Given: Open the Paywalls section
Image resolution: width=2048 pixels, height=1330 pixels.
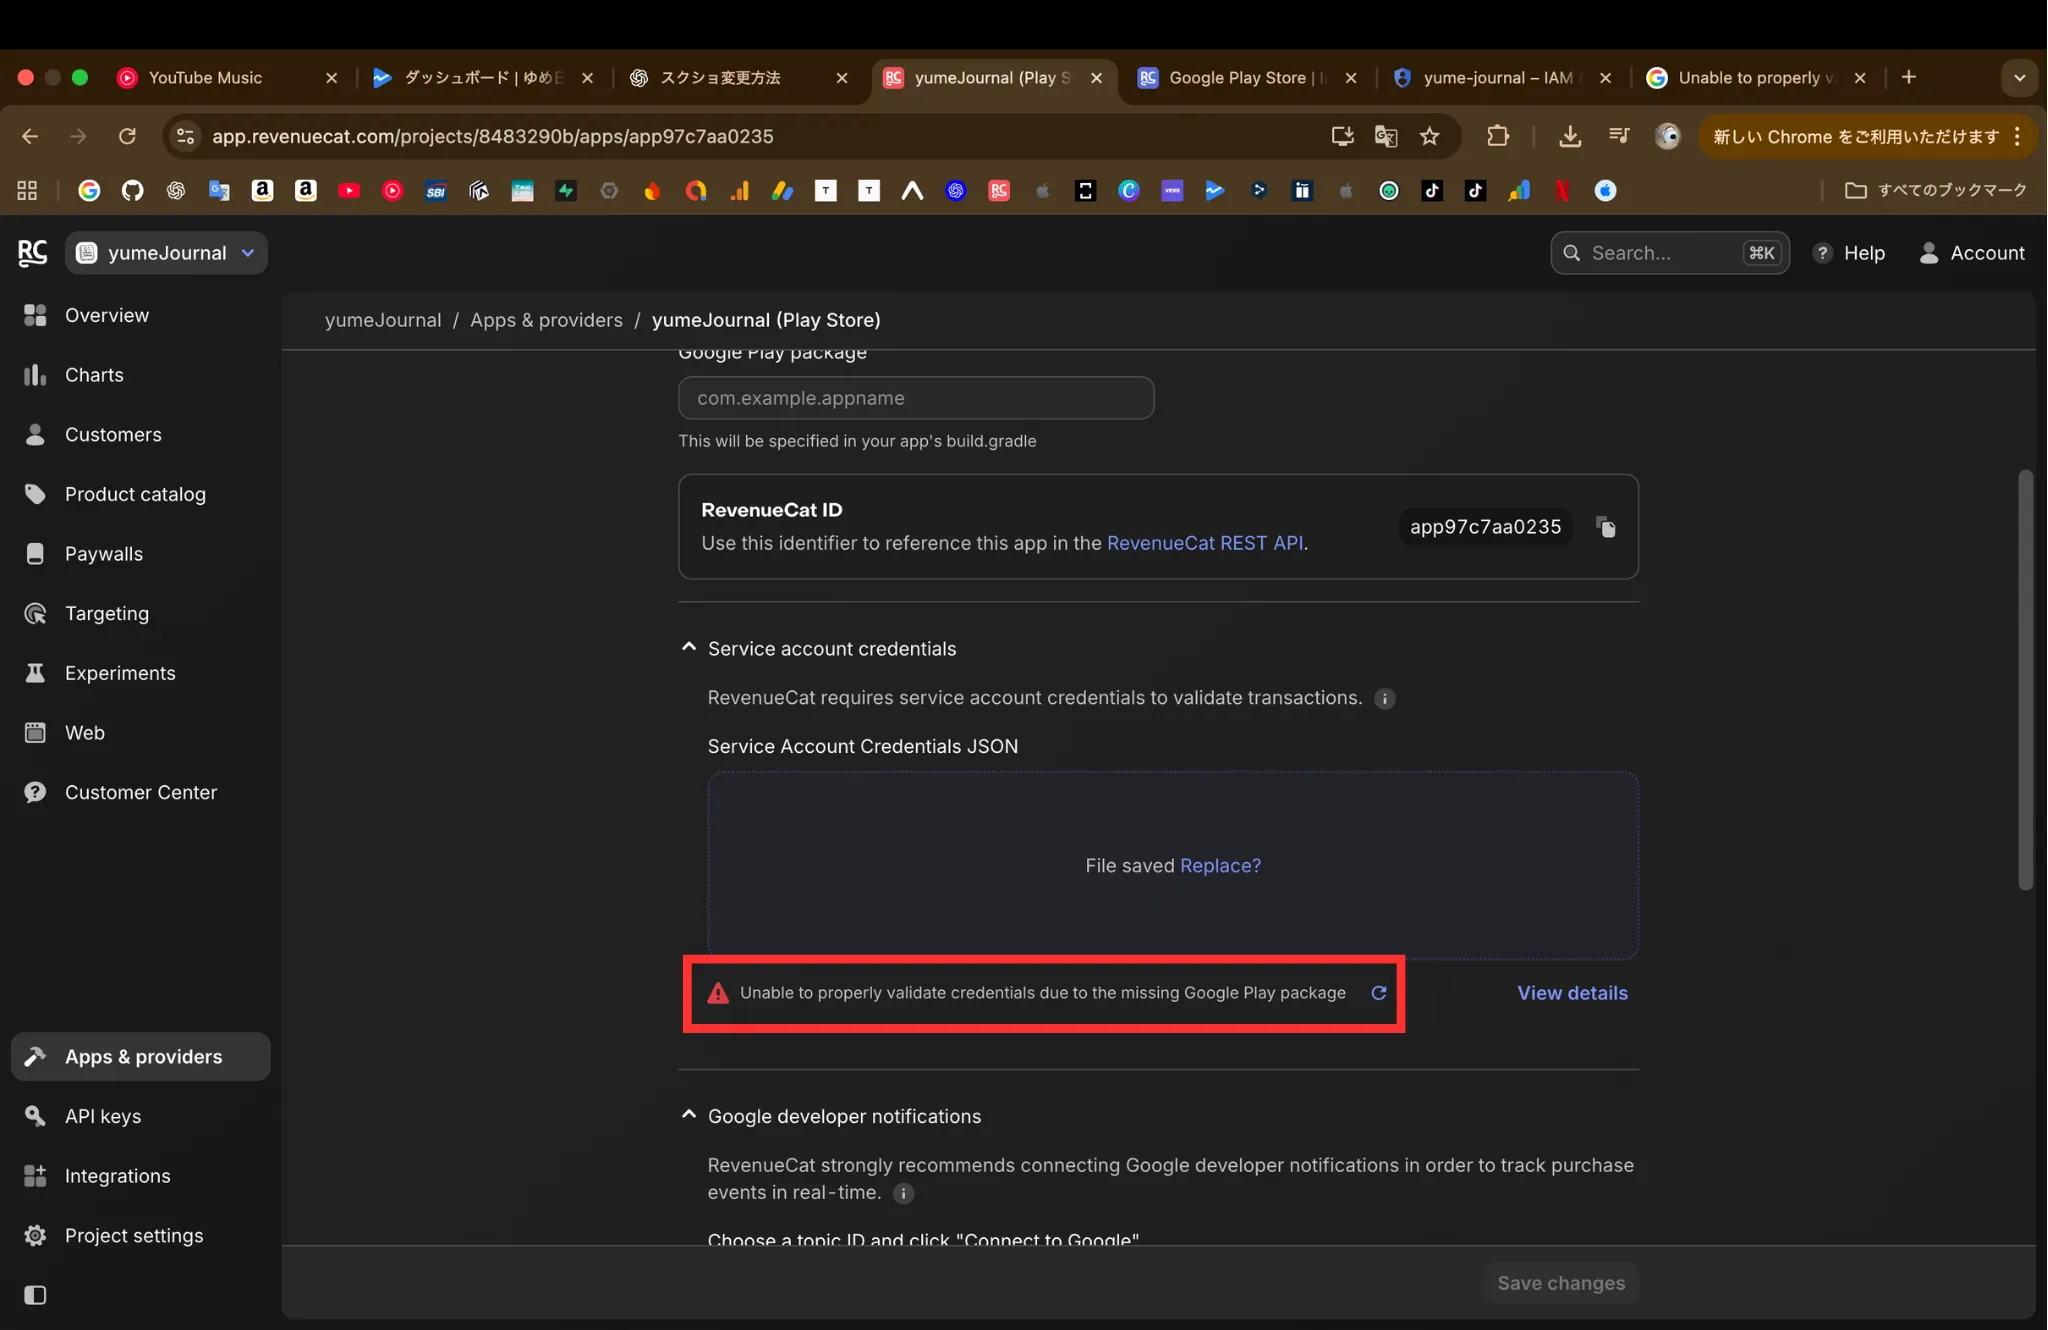Looking at the screenshot, I should click(x=104, y=553).
